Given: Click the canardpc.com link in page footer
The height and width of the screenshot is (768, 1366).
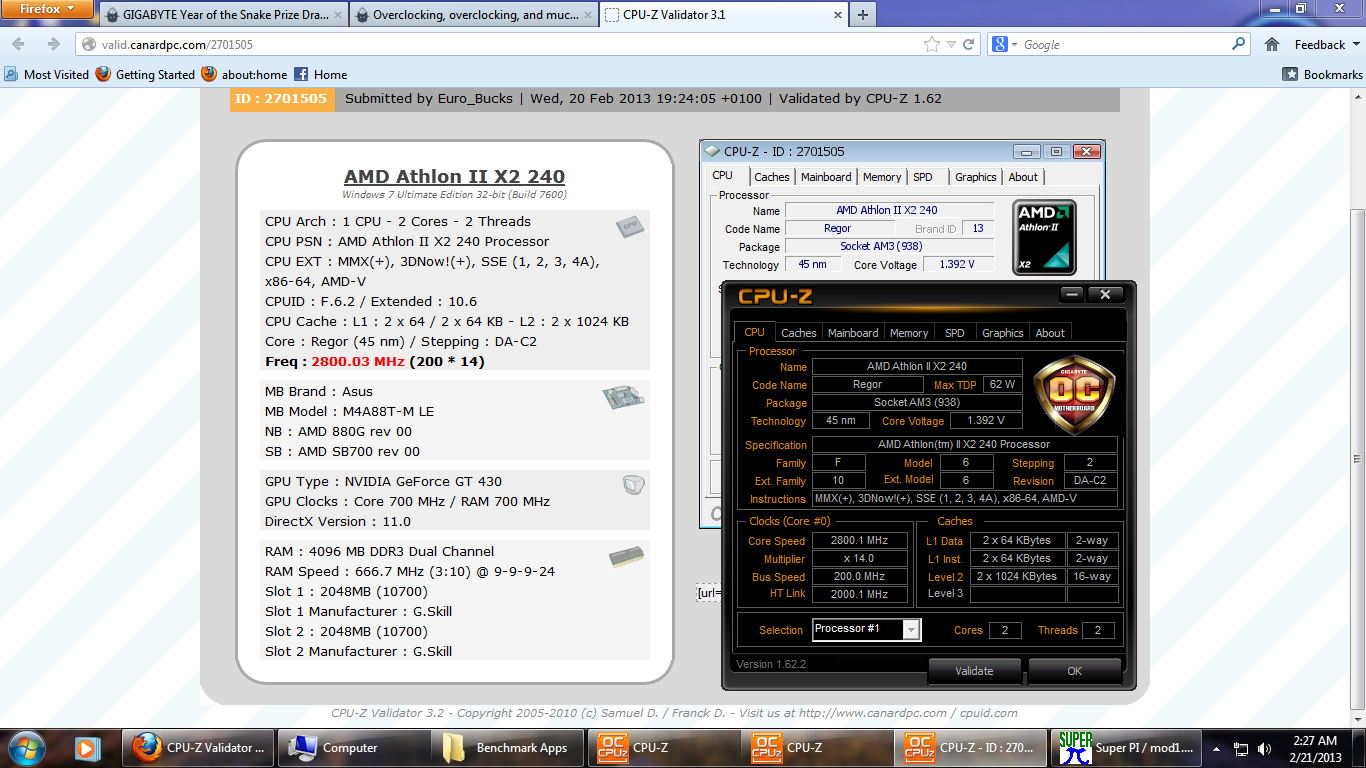Looking at the screenshot, I should click(x=871, y=713).
